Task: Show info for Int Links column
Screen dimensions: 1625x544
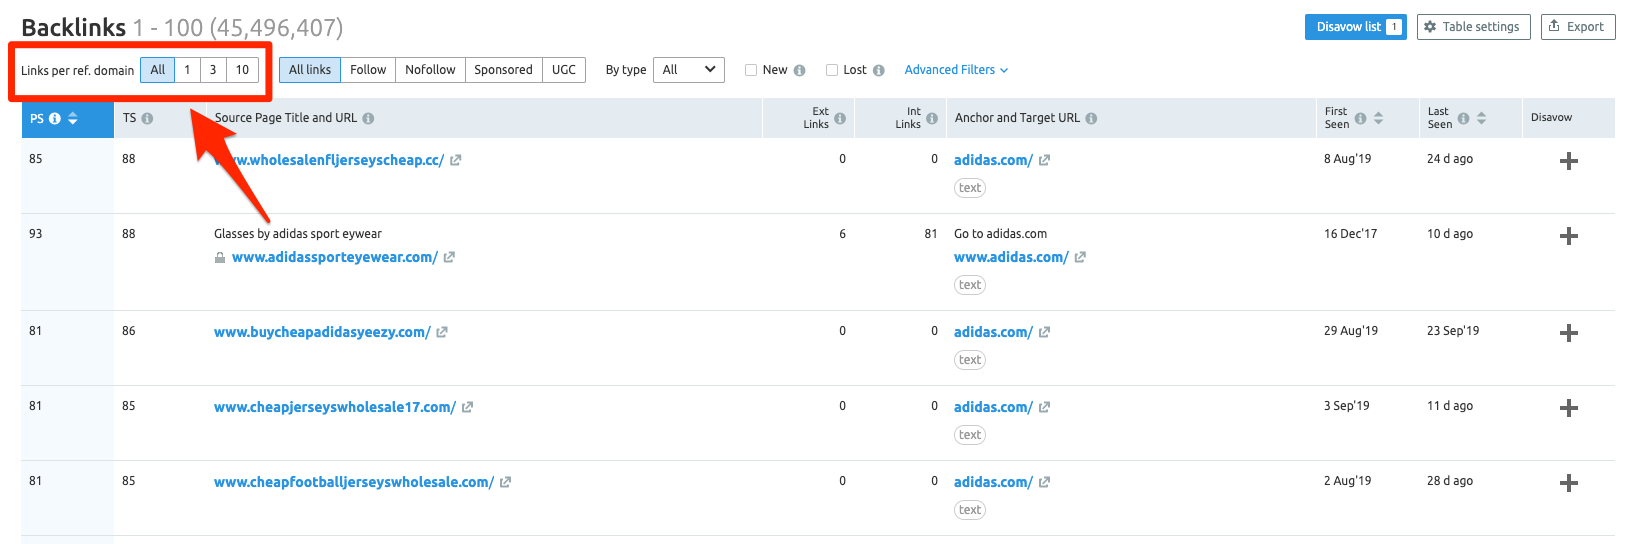Action: point(932,118)
